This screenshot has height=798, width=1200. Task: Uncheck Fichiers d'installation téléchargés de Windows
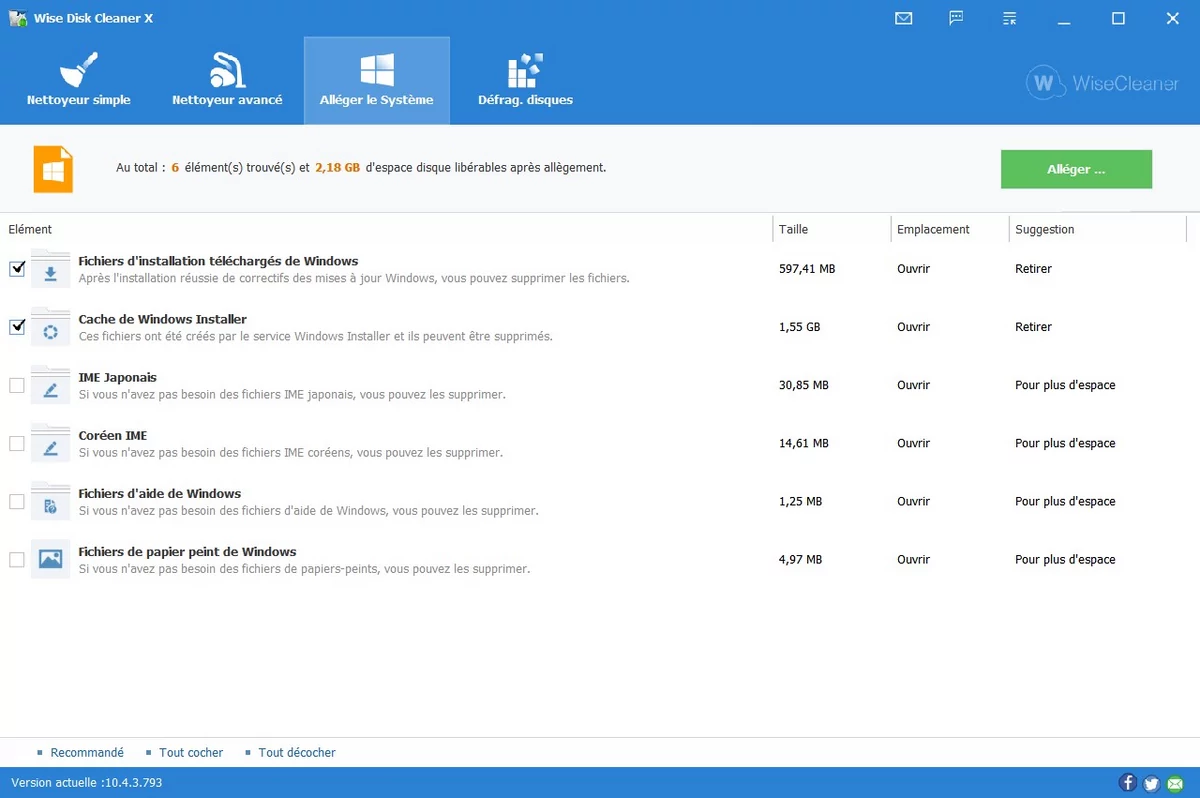(17, 269)
